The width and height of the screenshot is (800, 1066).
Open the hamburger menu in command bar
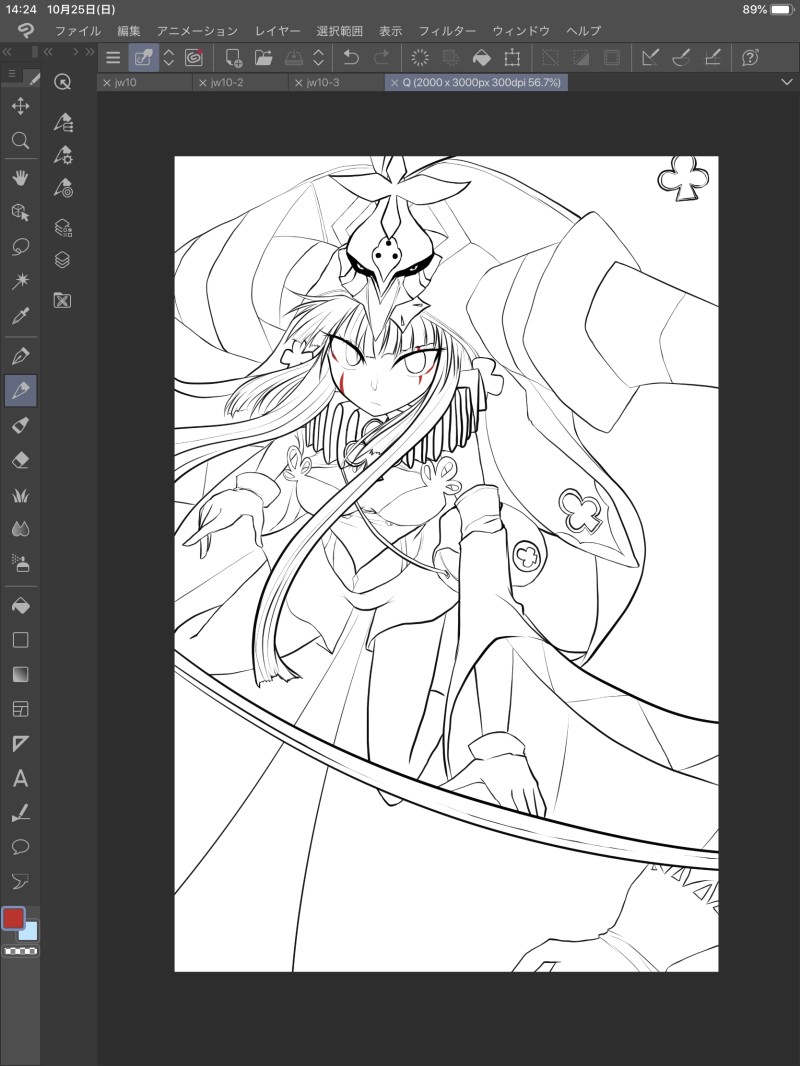pos(113,58)
